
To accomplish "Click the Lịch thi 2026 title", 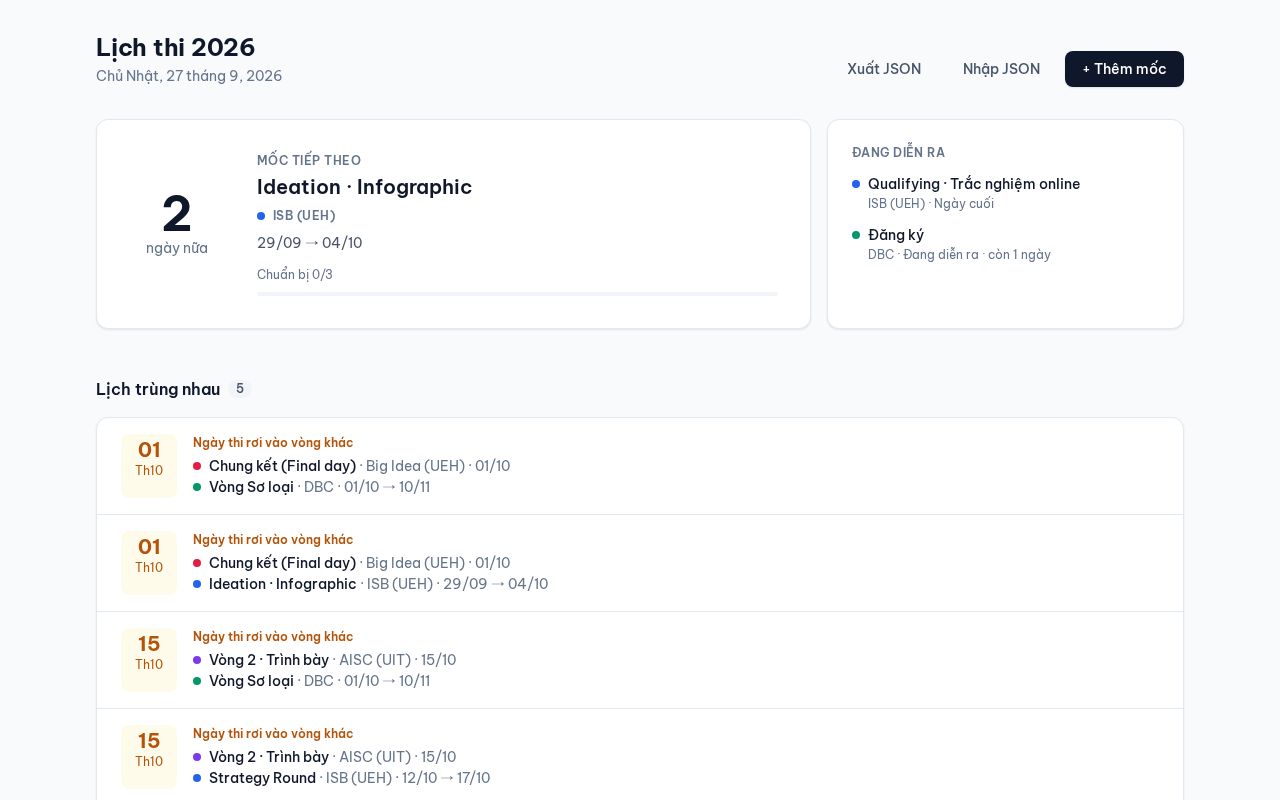I will pyautogui.click(x=176, y=47).
